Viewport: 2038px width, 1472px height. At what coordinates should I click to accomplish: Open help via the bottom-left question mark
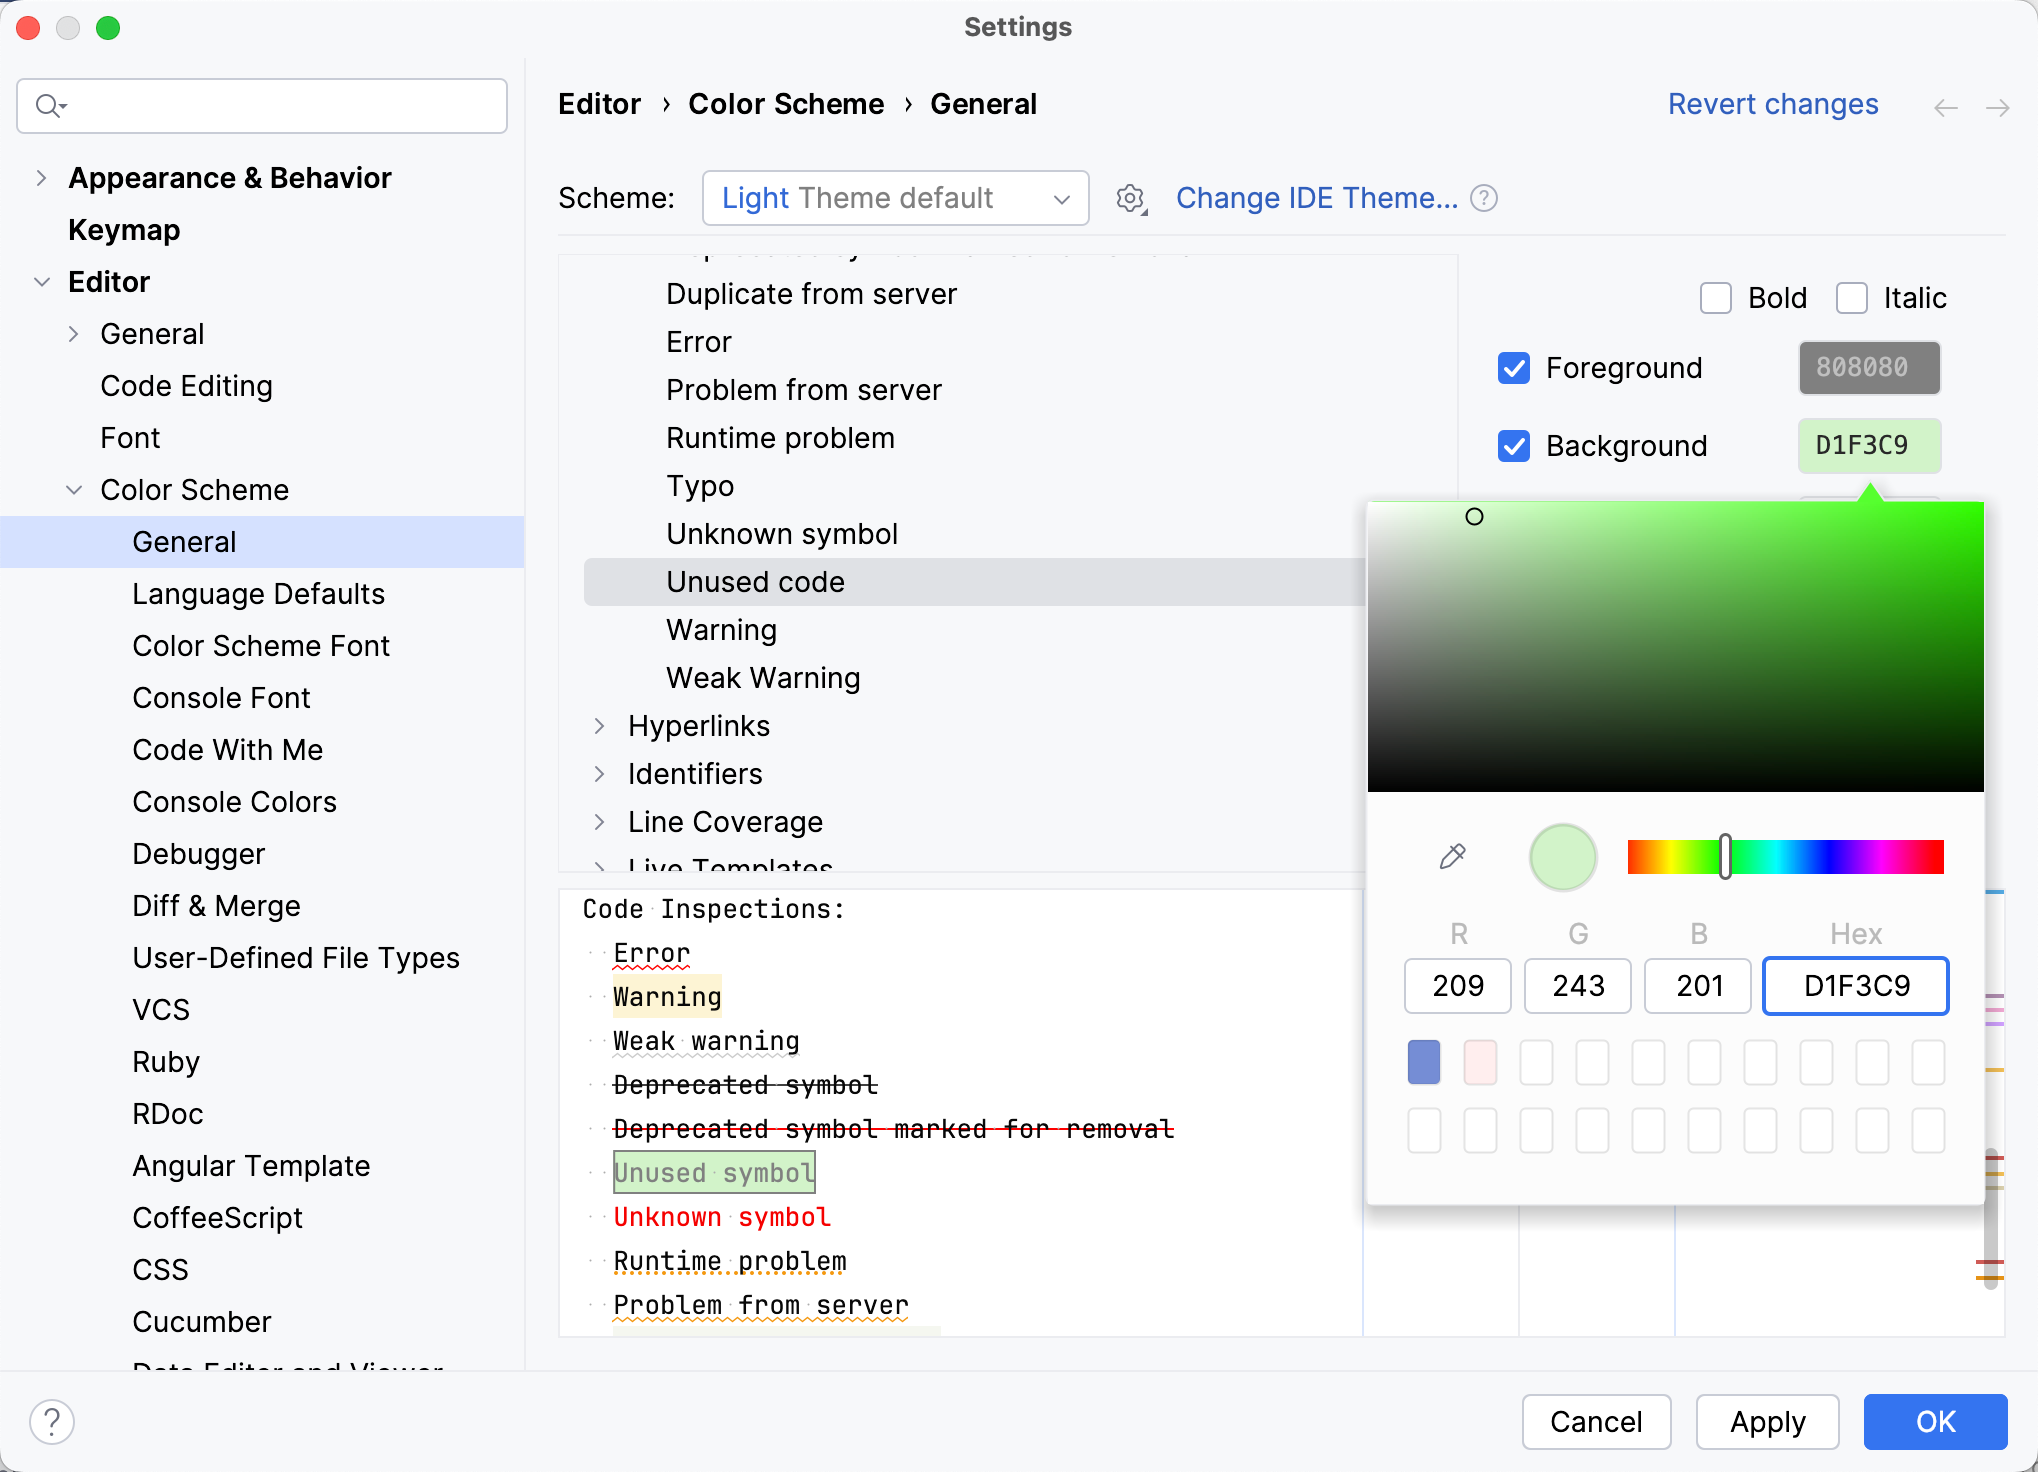click(52, 1421)
